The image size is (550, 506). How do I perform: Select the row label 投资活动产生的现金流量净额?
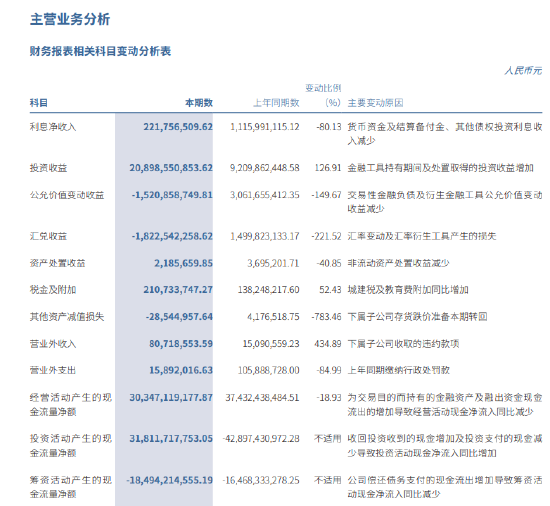tap(71, 446)
